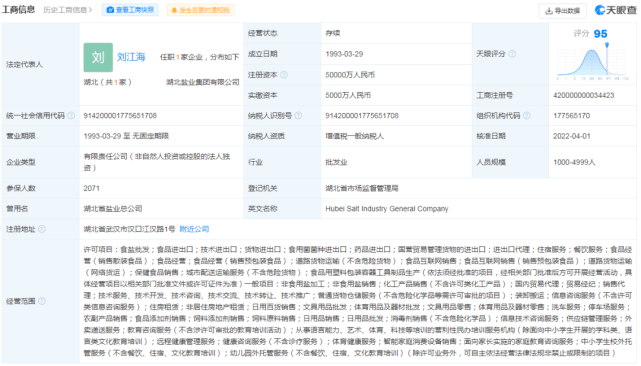Click insured count 2071
641x366 pixels.
[x=92, y=189]
